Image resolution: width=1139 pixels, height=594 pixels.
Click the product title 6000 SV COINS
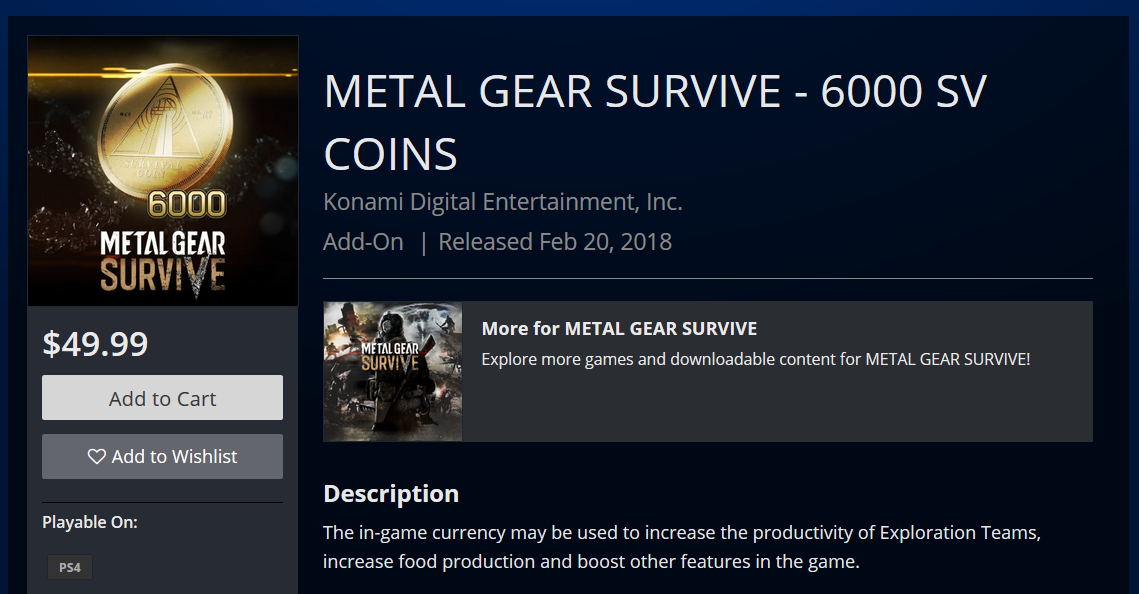point(655,122)
